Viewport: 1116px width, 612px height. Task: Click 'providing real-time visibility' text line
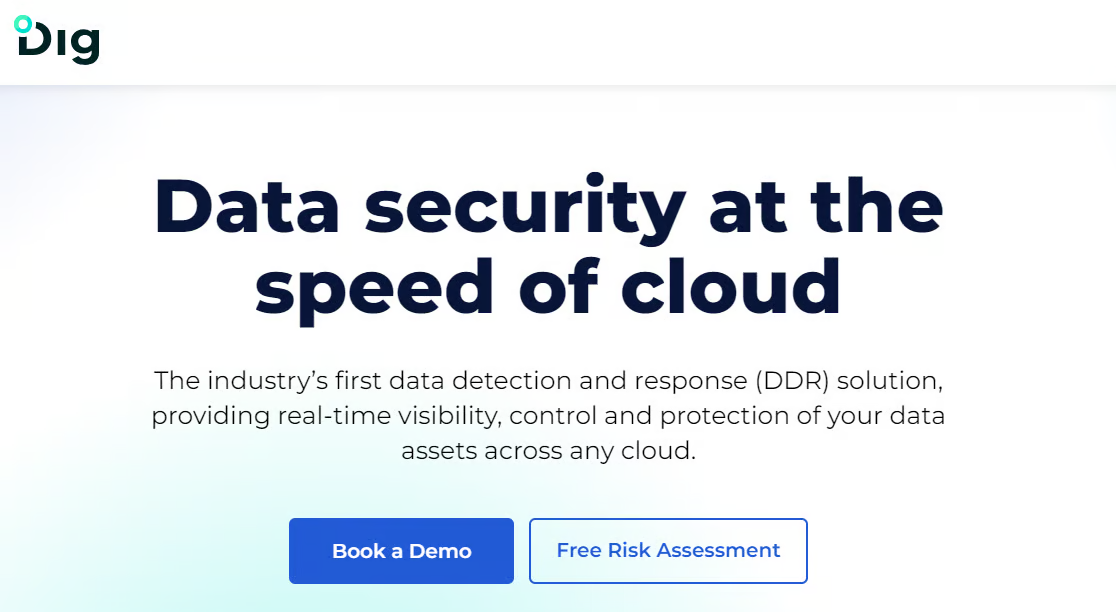[x=326, y=416]
